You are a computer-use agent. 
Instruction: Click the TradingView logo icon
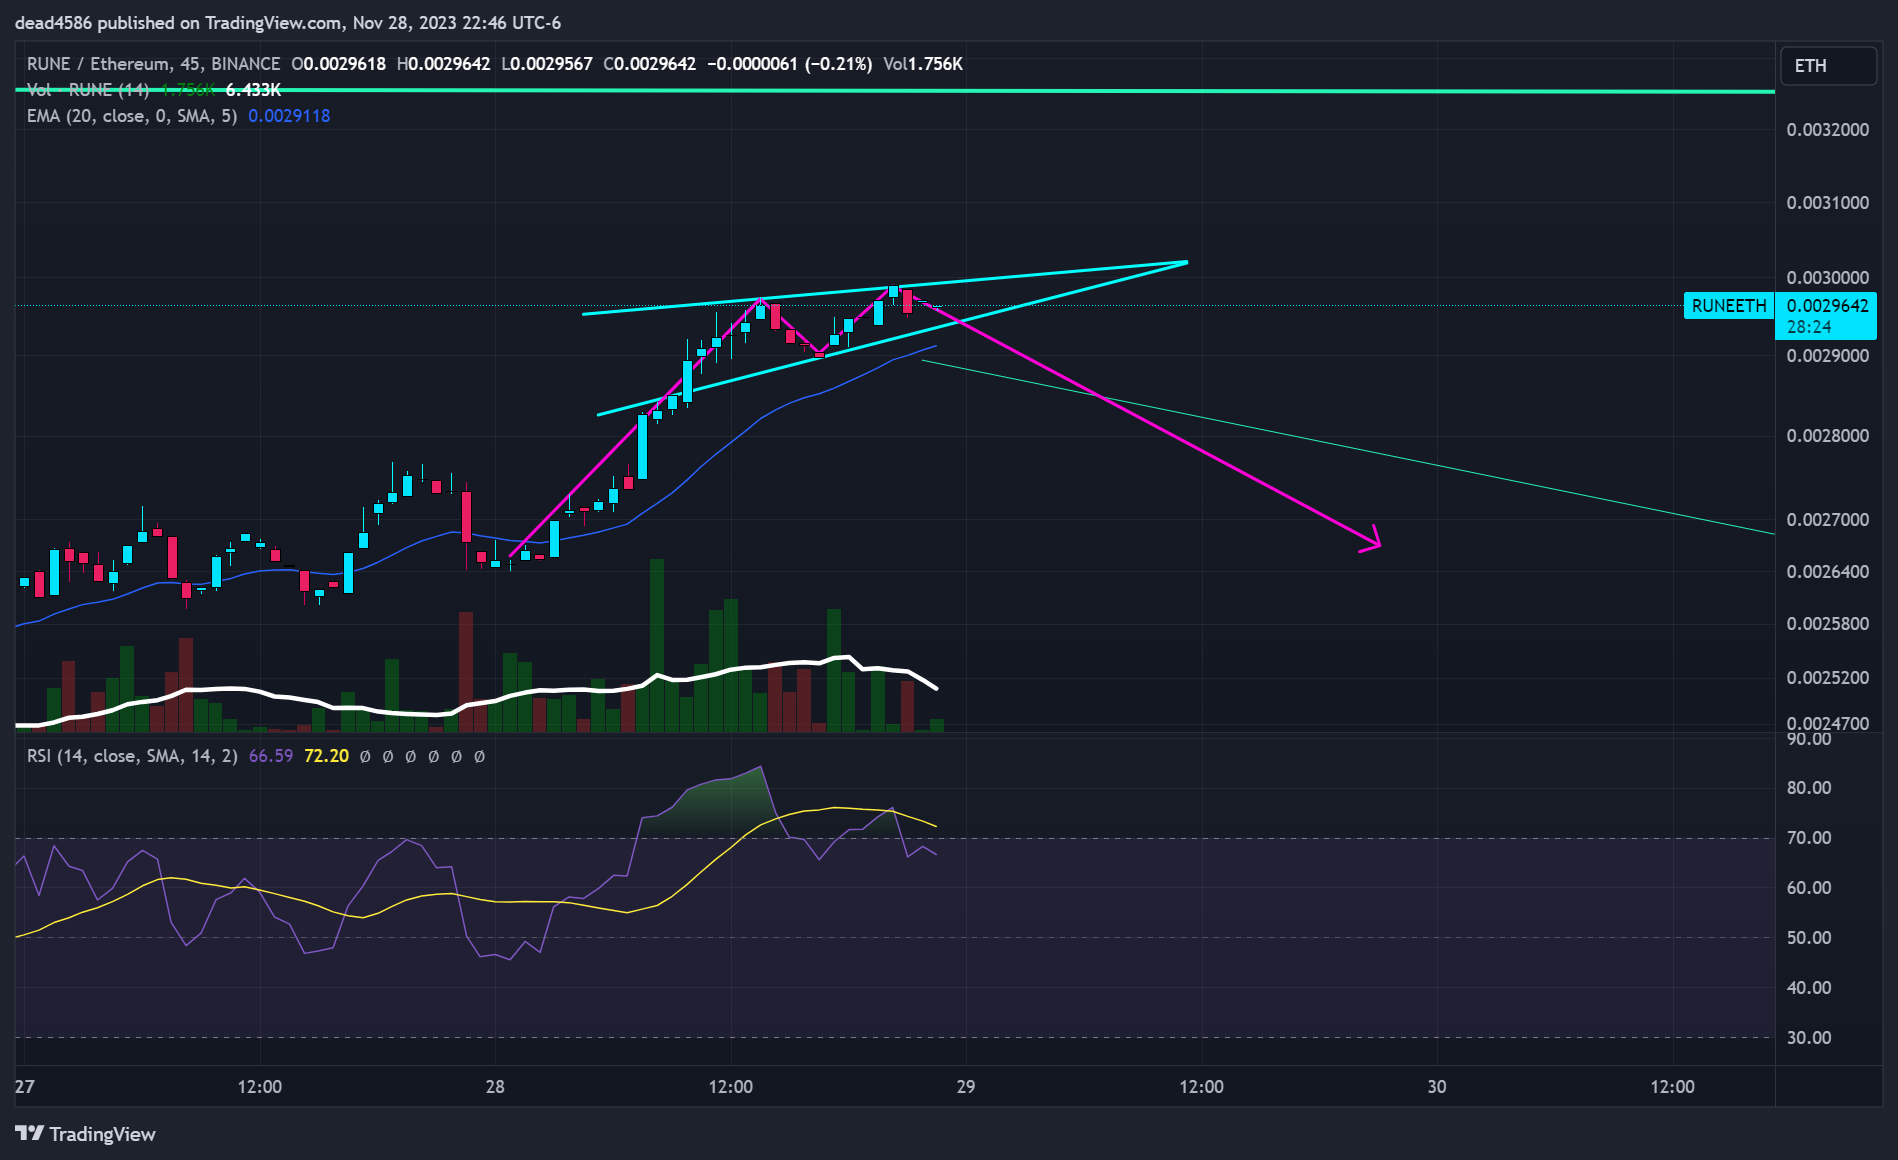coord(29,1133)
